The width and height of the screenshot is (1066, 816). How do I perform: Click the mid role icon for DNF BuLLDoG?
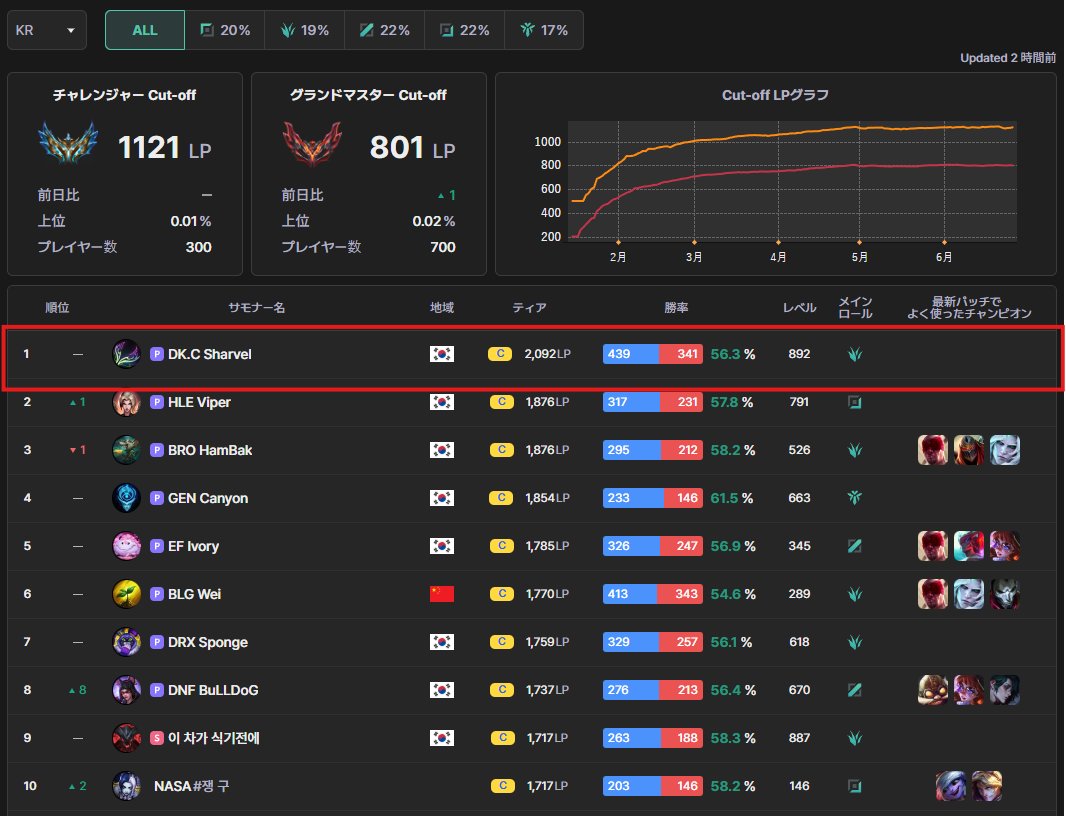click(855, 690)
